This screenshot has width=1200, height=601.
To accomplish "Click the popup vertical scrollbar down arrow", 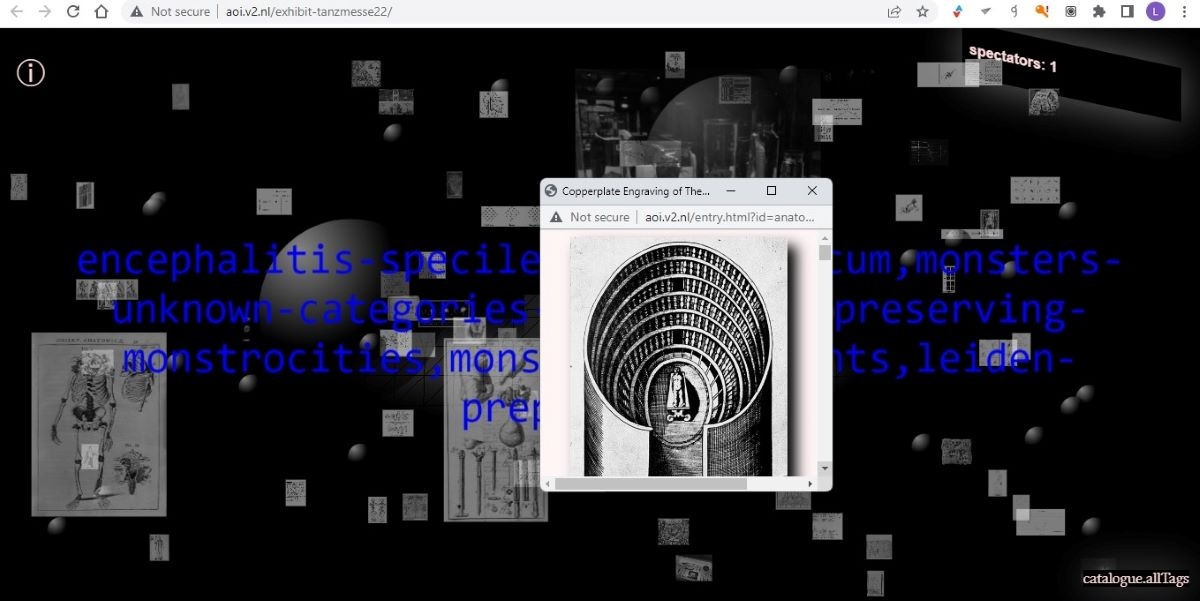I will [x=824, y=468].
